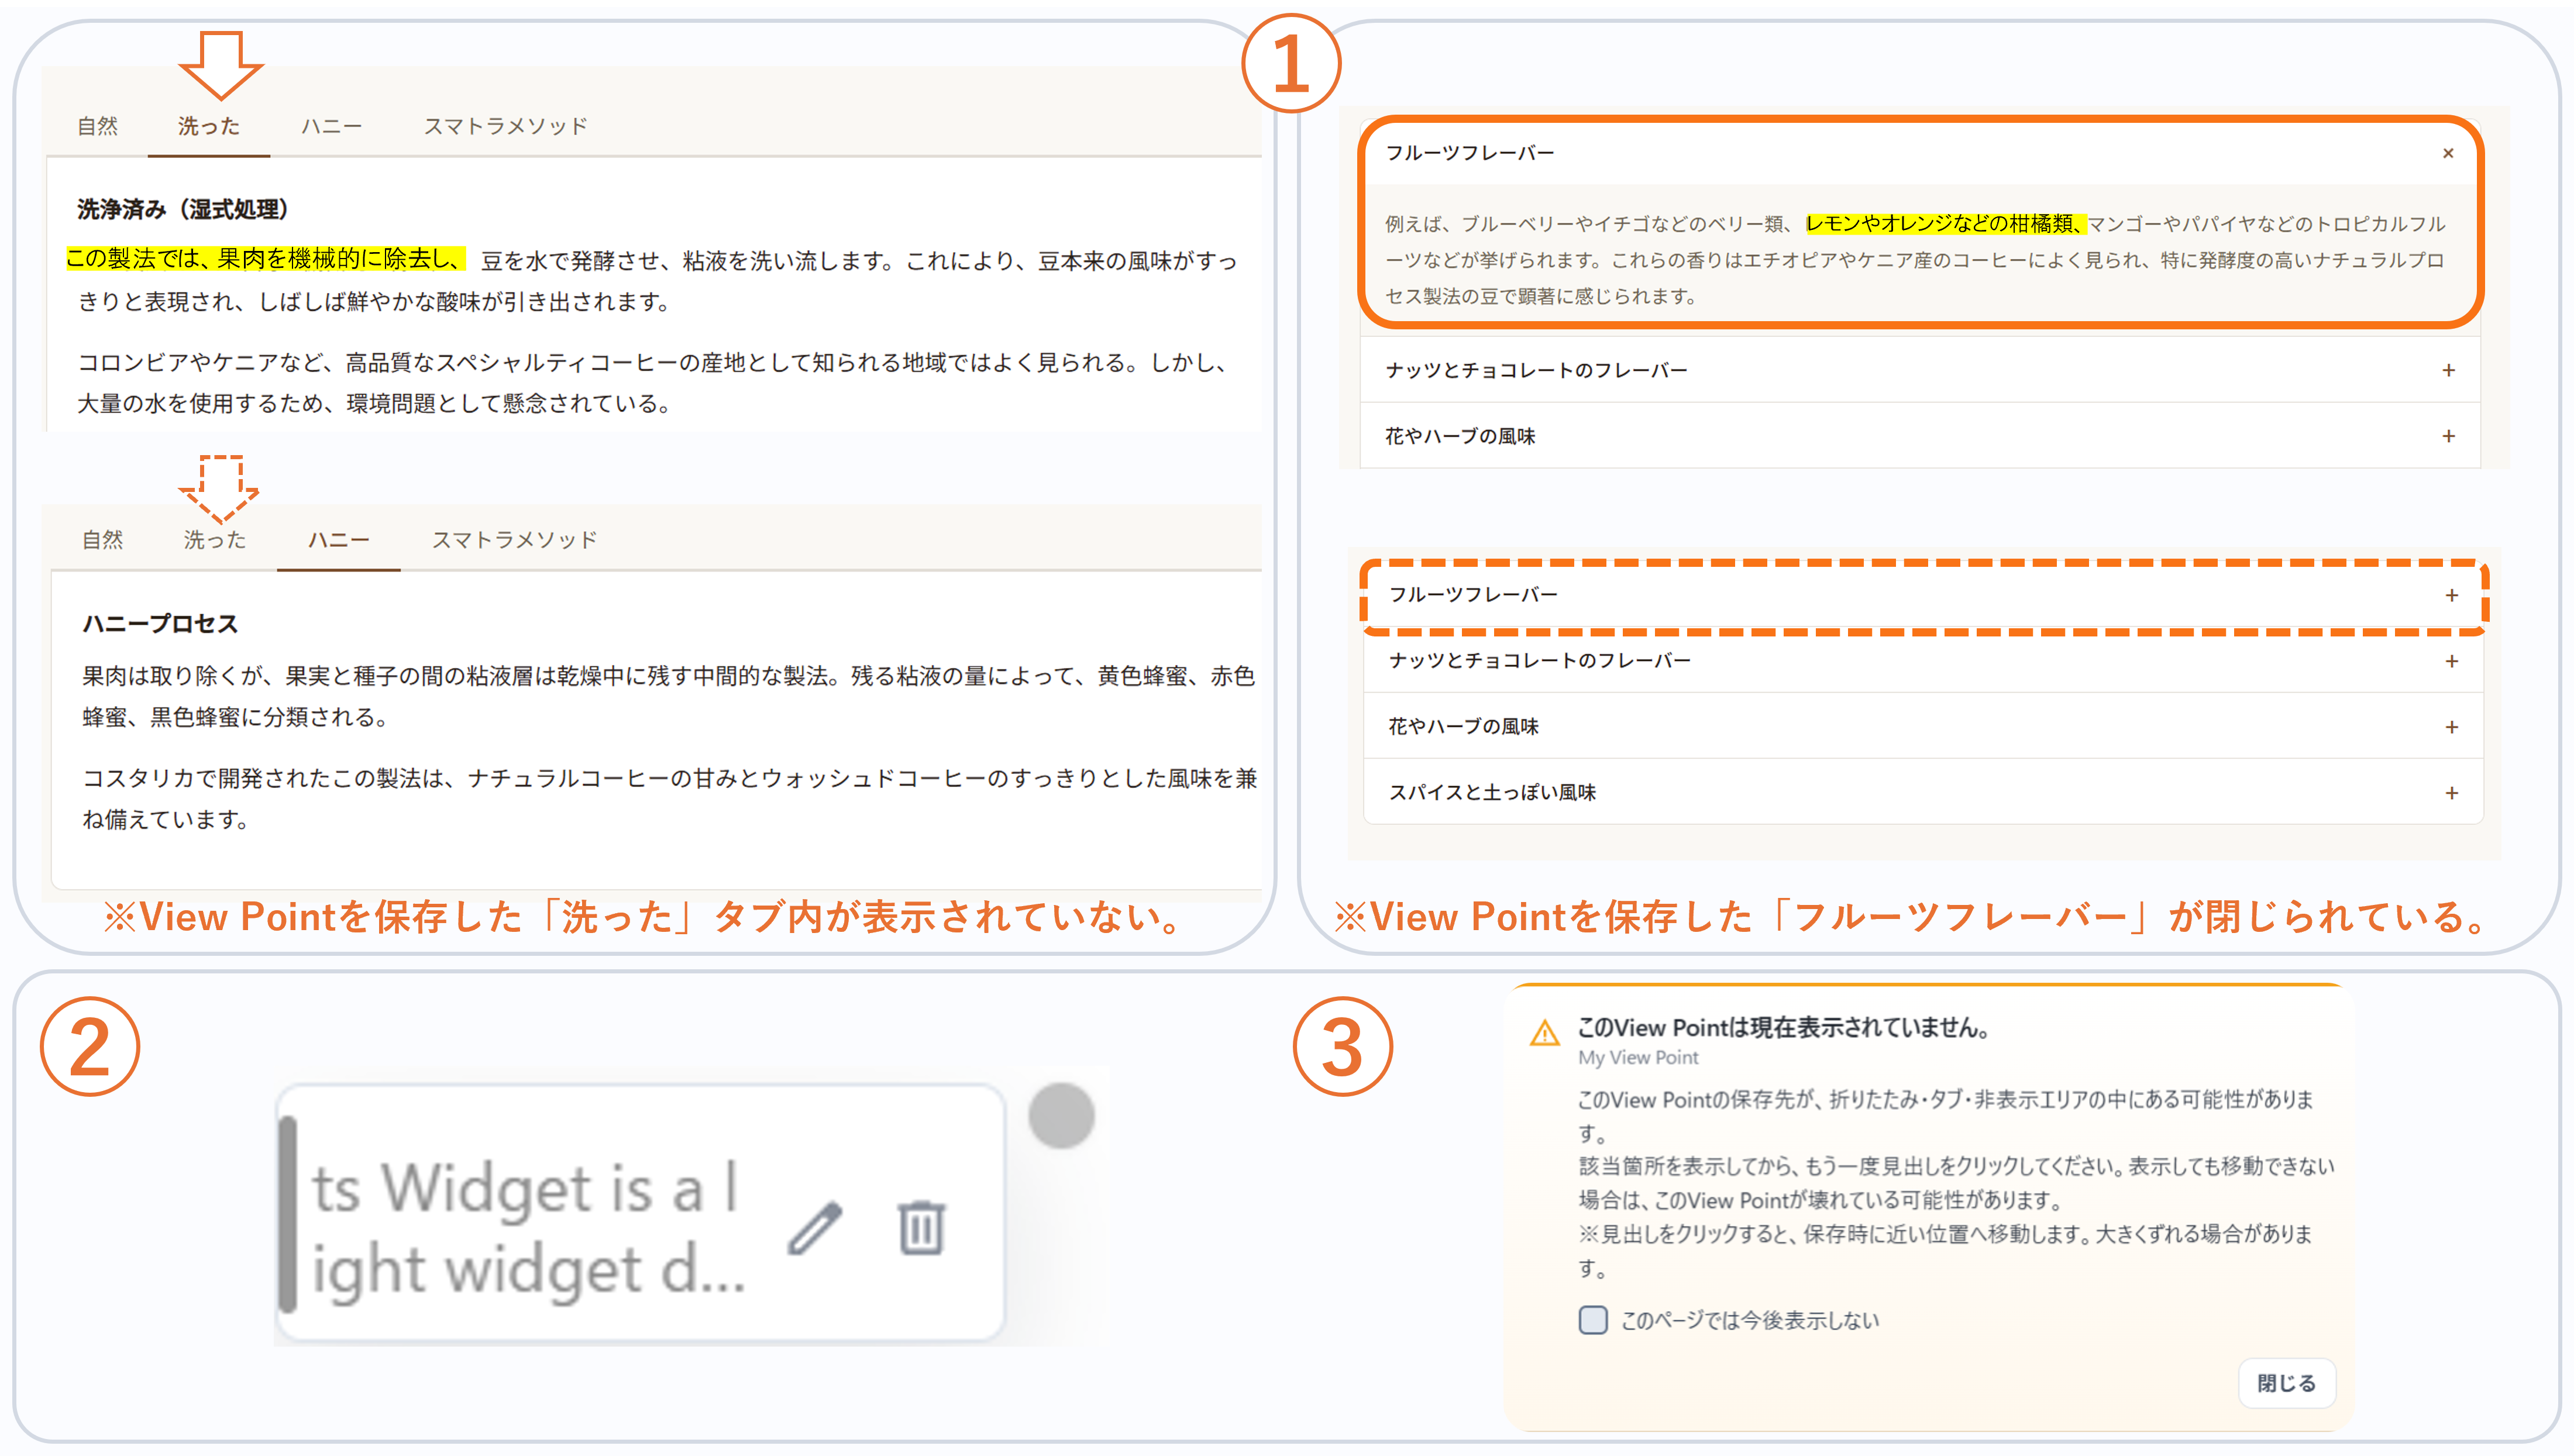This screenshot has width=2574, height=1456.
Task: Select the active 洗った tab above 洗浄済み content
Action: tap(209, 126)
